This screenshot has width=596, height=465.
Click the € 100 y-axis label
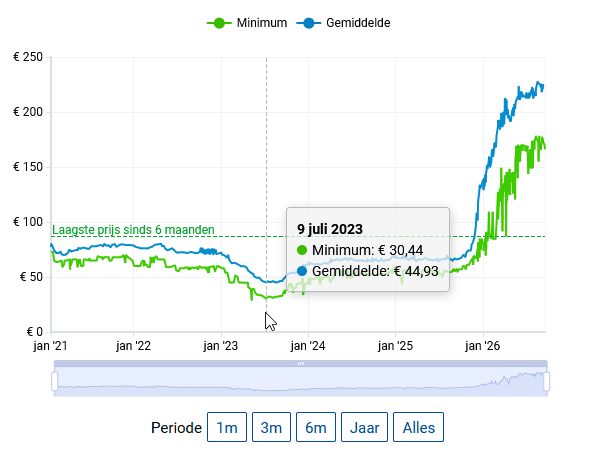click(x=28, y=222)
